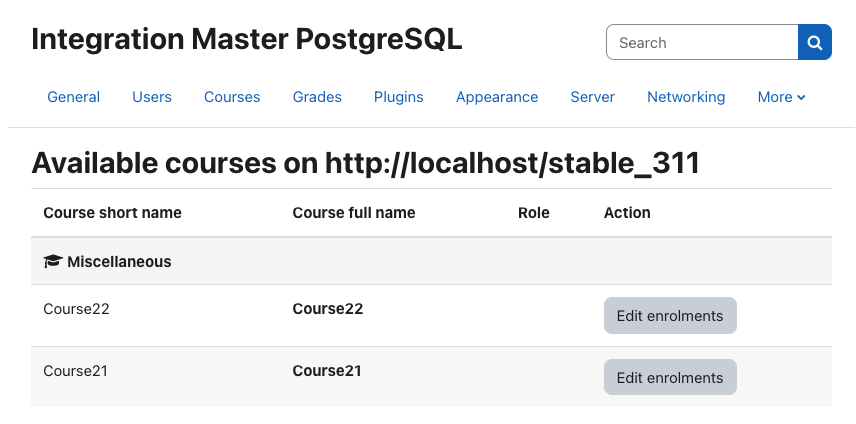This screenshot has width=856, height=424.
Task: Click the magnifying glass search button
Action: coord(815,42)
